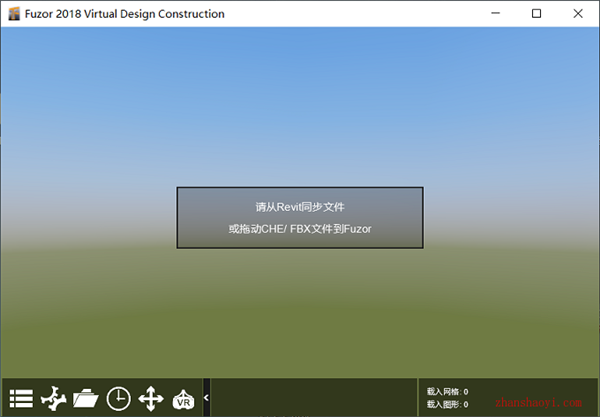Activate the move arrows tool
This screenshot has width=600, height=417.
(x=151, y=399)
